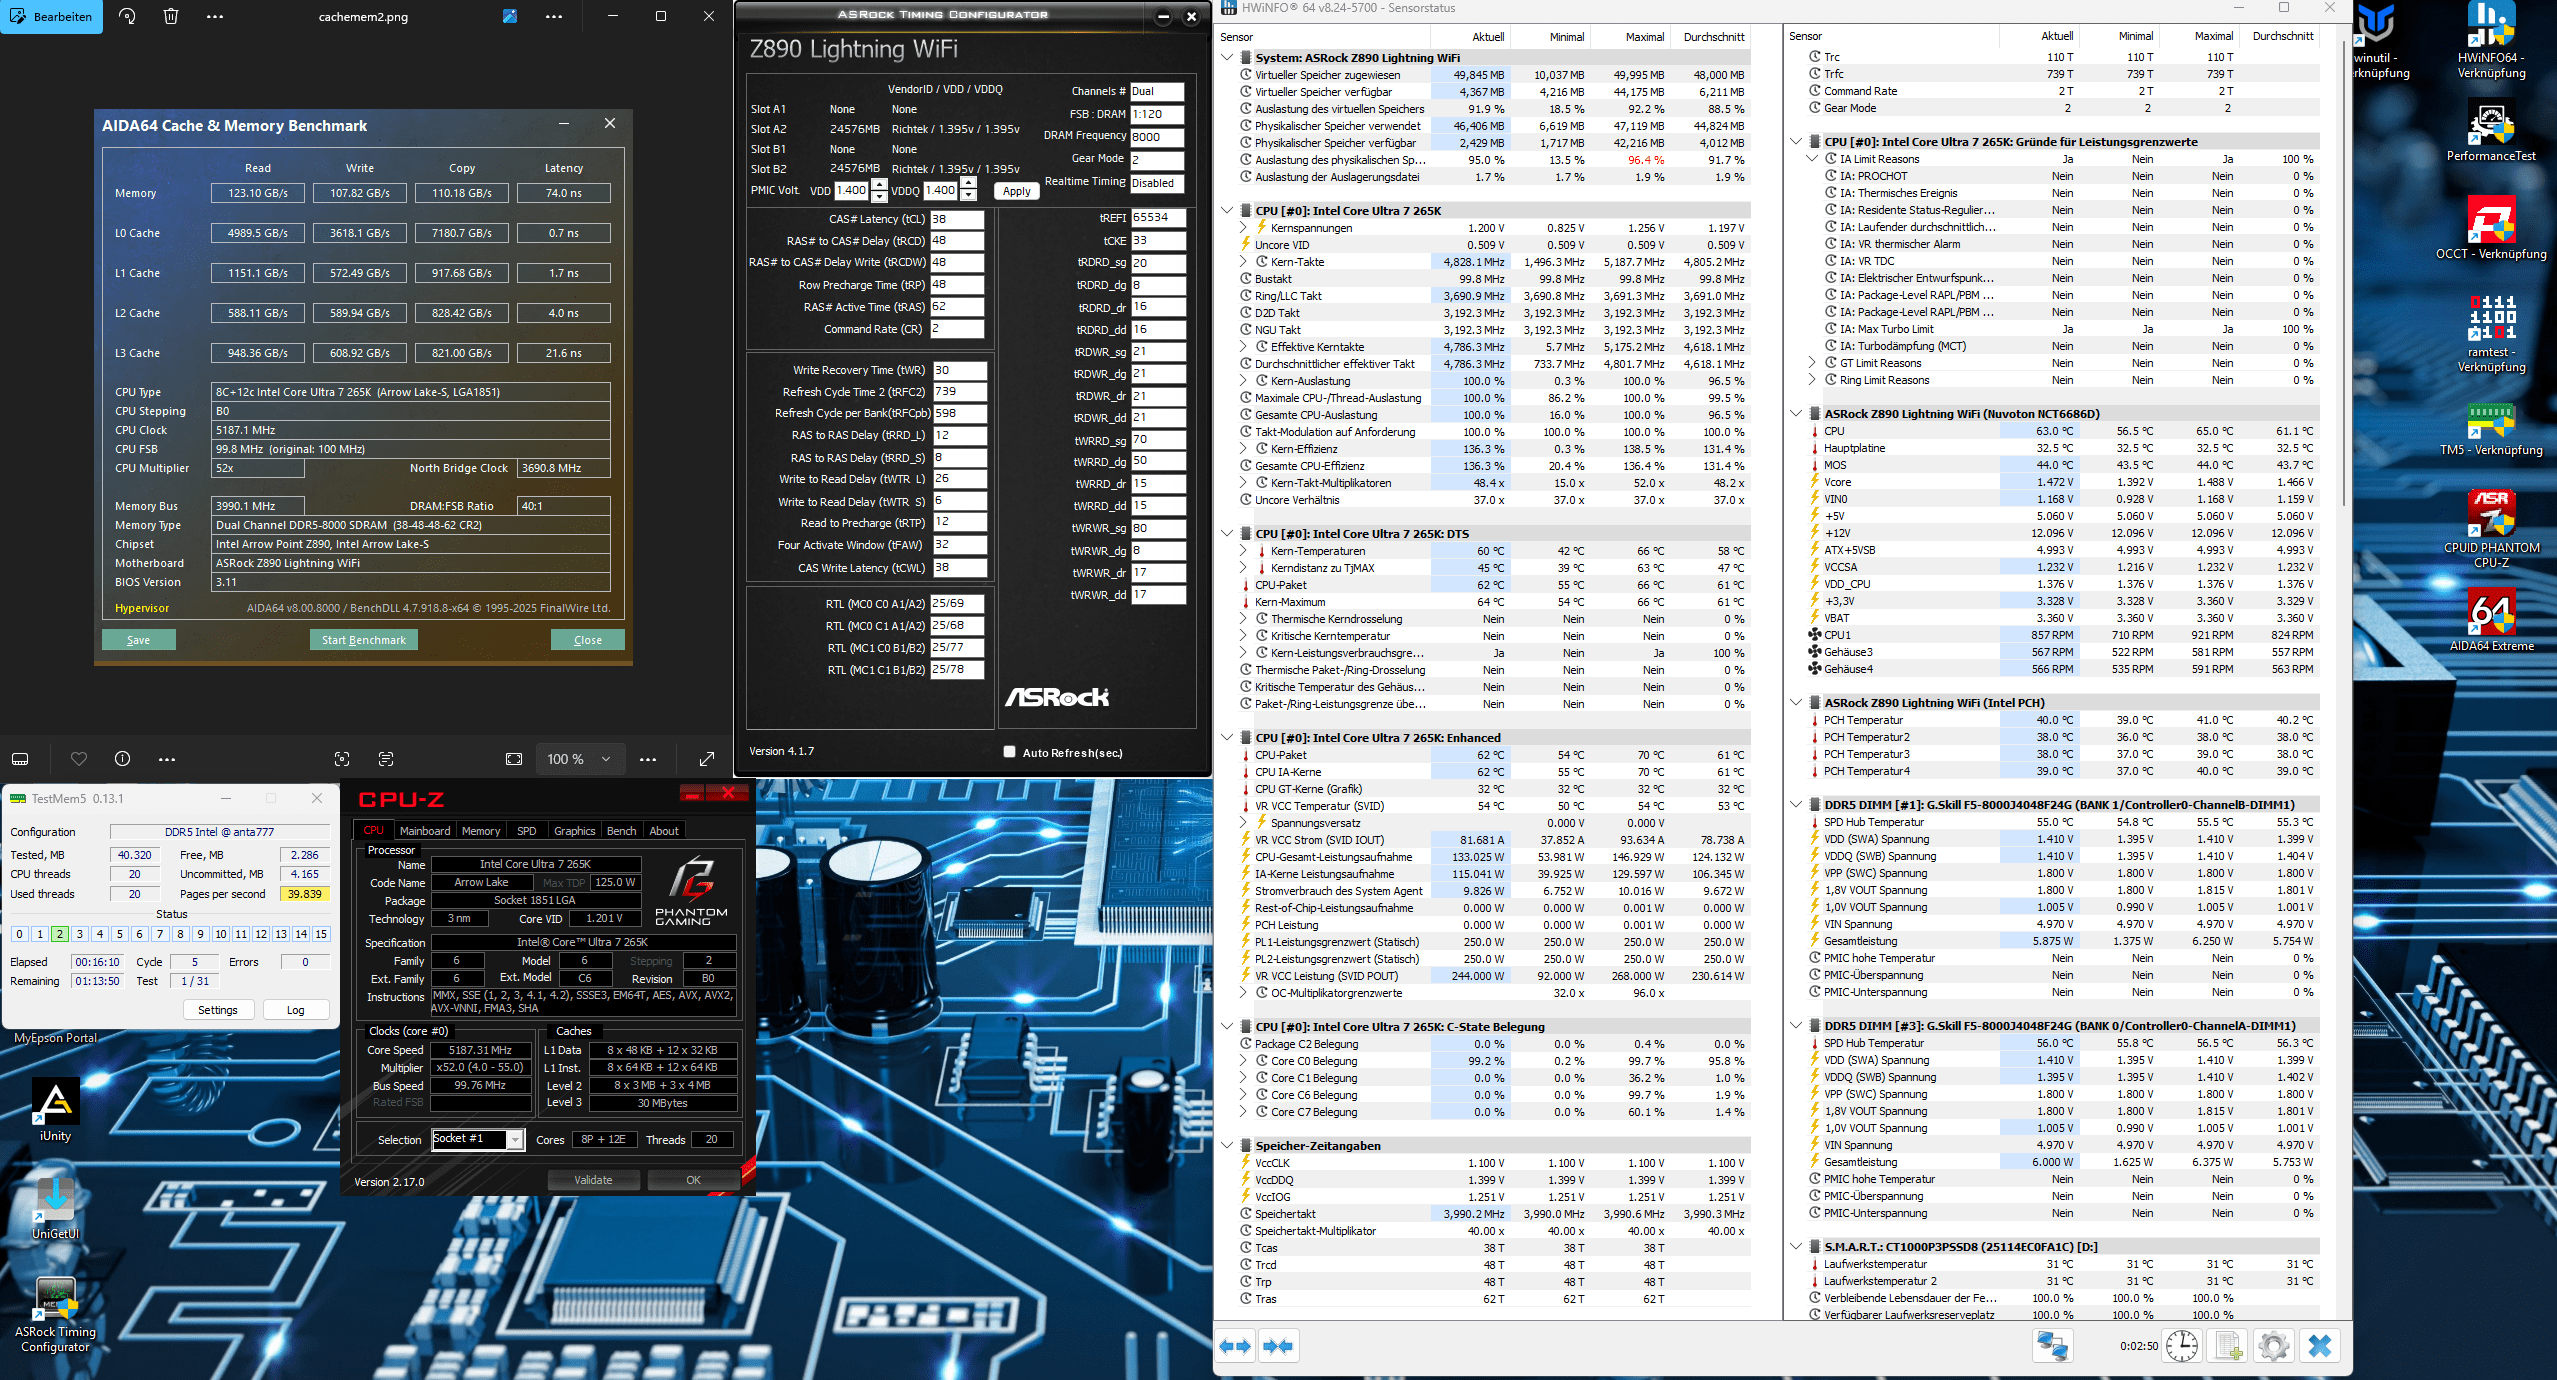Click the rotate image icon in Photos
The width and height of the screenshot is (2557, 1380).
tap(127, 16)
